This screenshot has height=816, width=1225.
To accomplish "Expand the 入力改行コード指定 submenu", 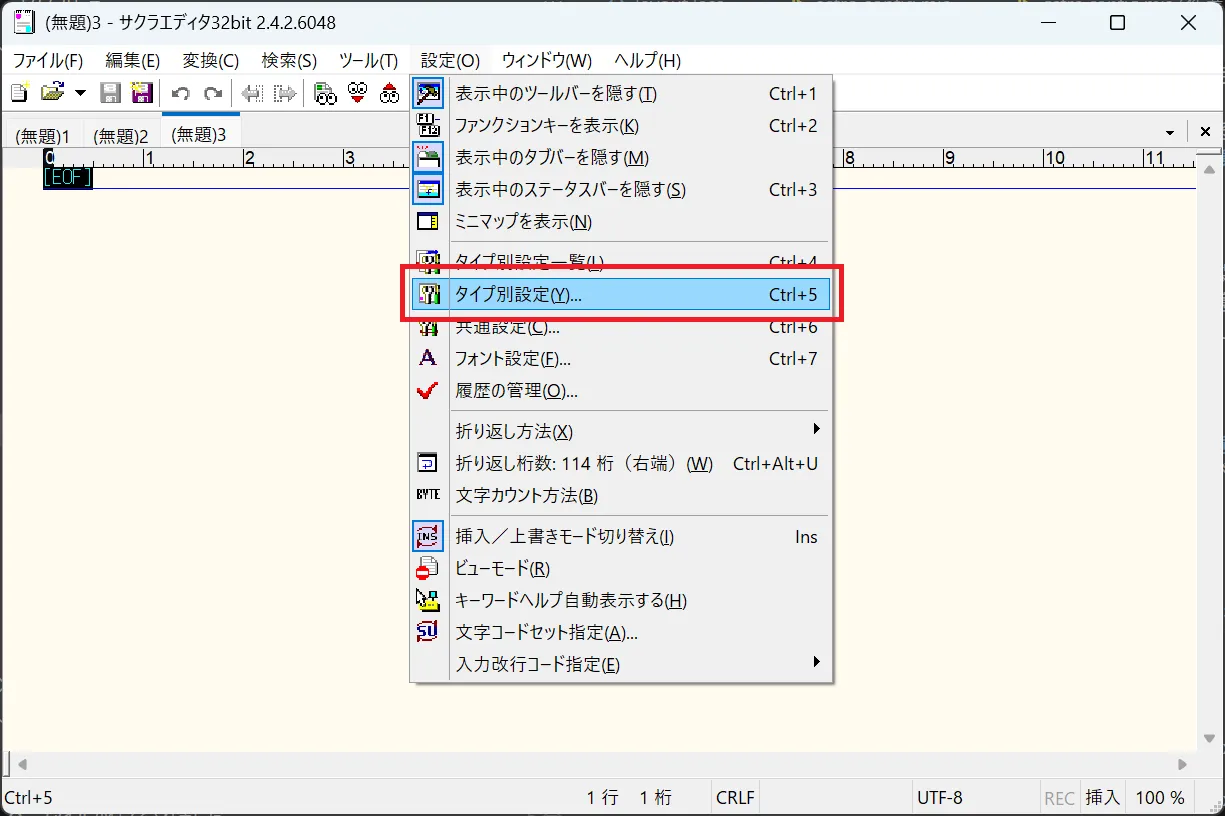I will point(621,665).
